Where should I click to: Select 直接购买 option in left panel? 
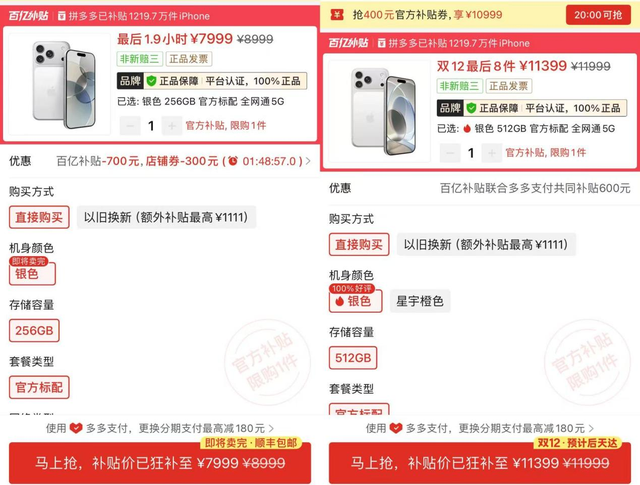(x=39, y=217)
